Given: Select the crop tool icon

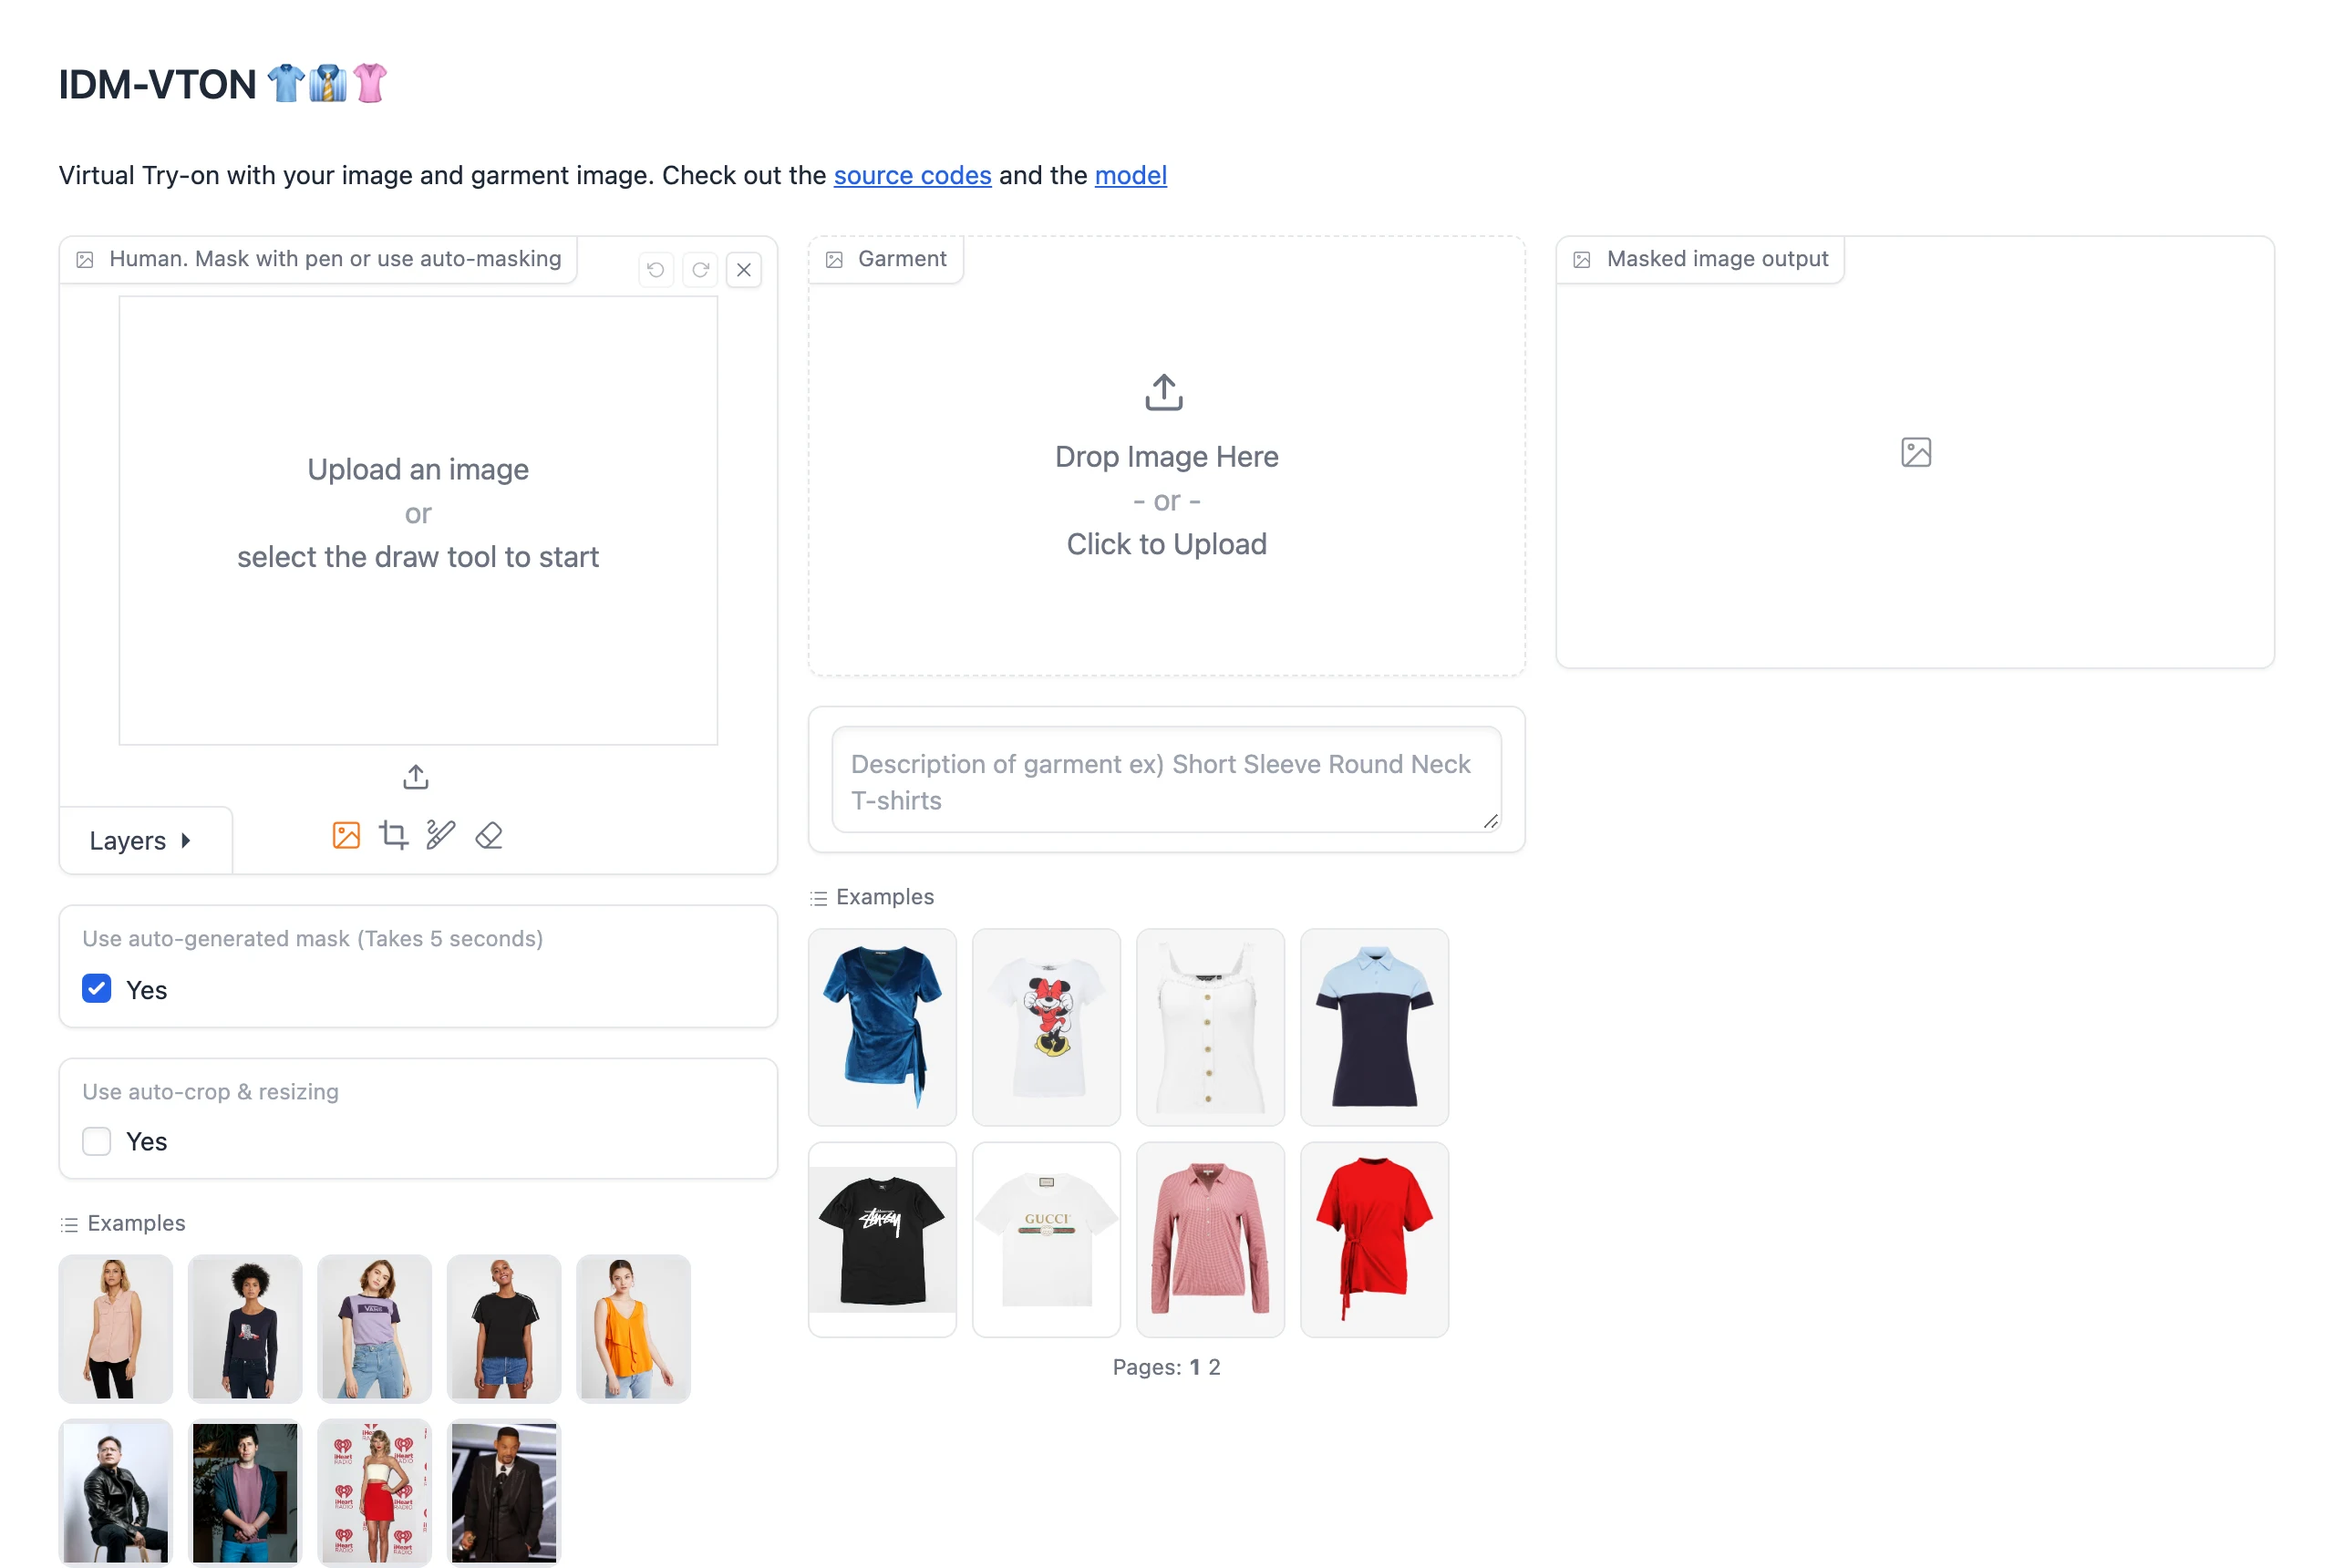Looking at the screenshot, I should [394, 835].
